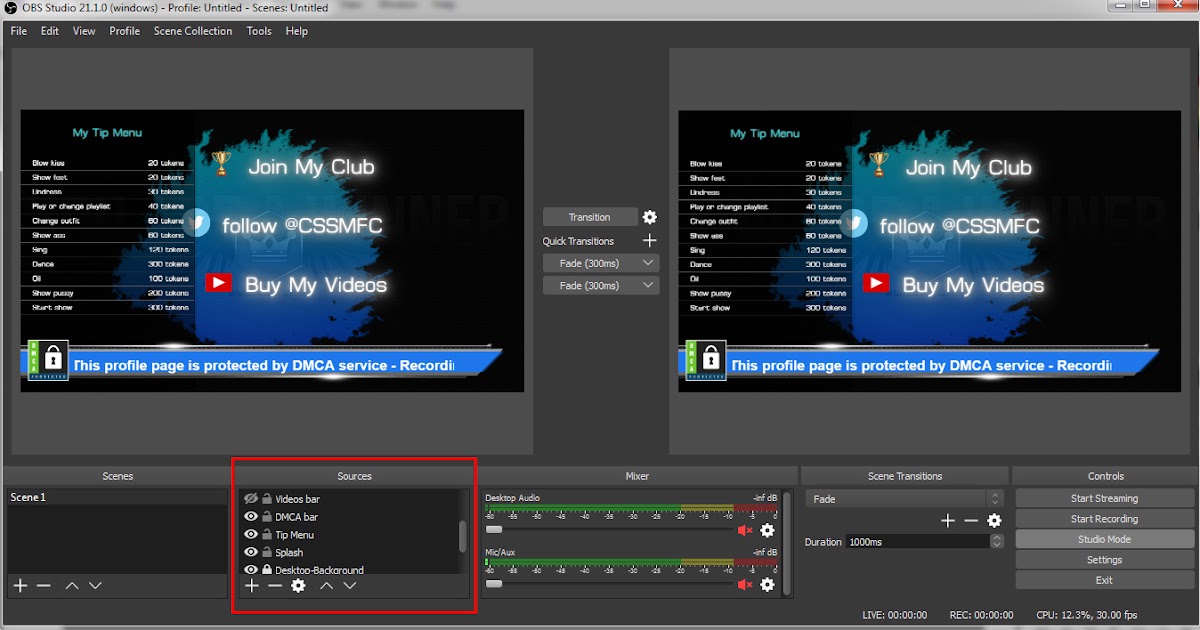Click Duration spinner arrows

[997, 541]
